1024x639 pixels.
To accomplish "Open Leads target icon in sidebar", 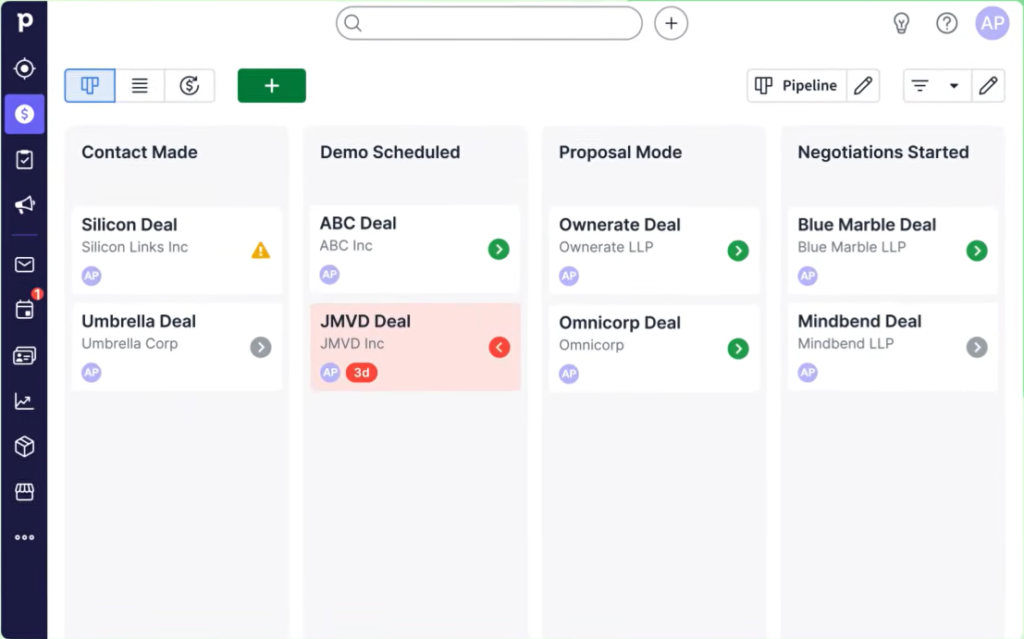I will (x=24, y=69).
